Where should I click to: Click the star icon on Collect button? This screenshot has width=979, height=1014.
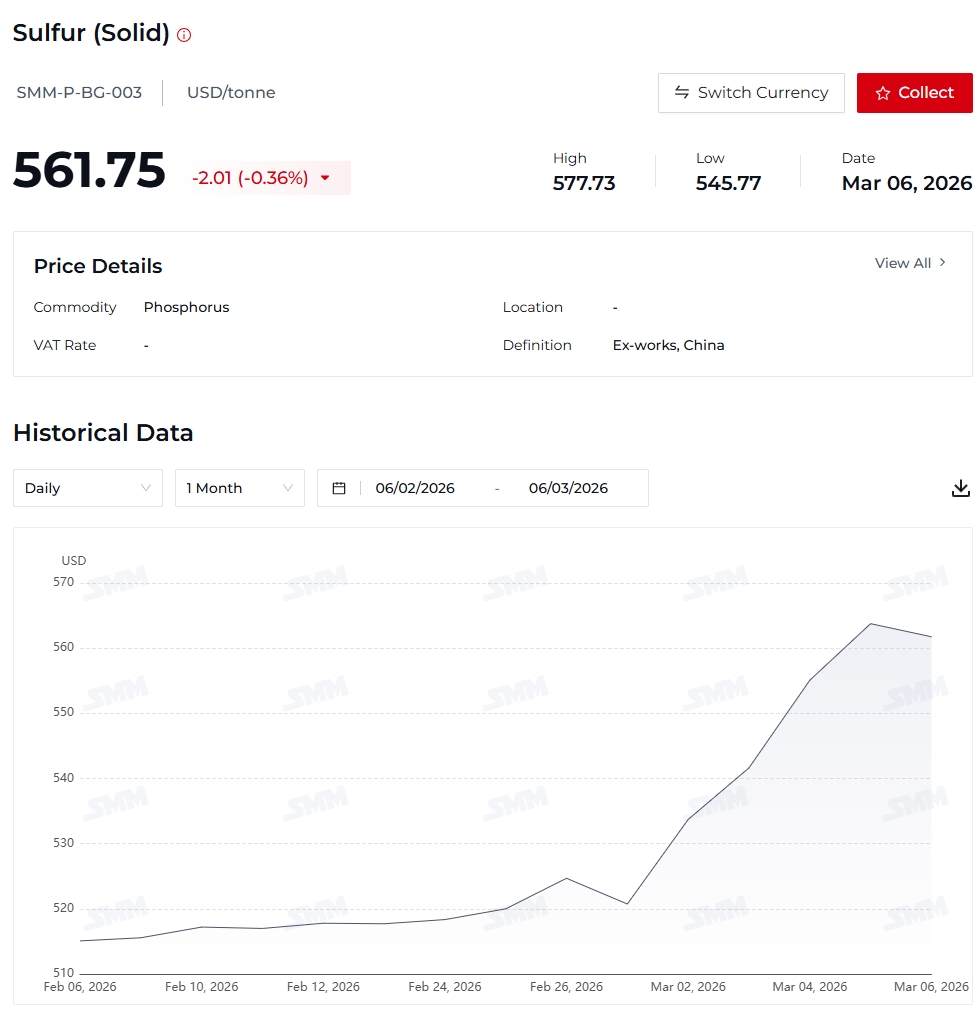click(x=883, y=93)
